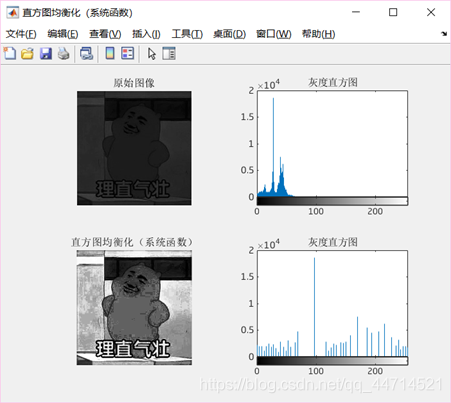451x403 pixels.
Task: Click the 原始图像 dark bear image
Action: [x=134, y=148]
